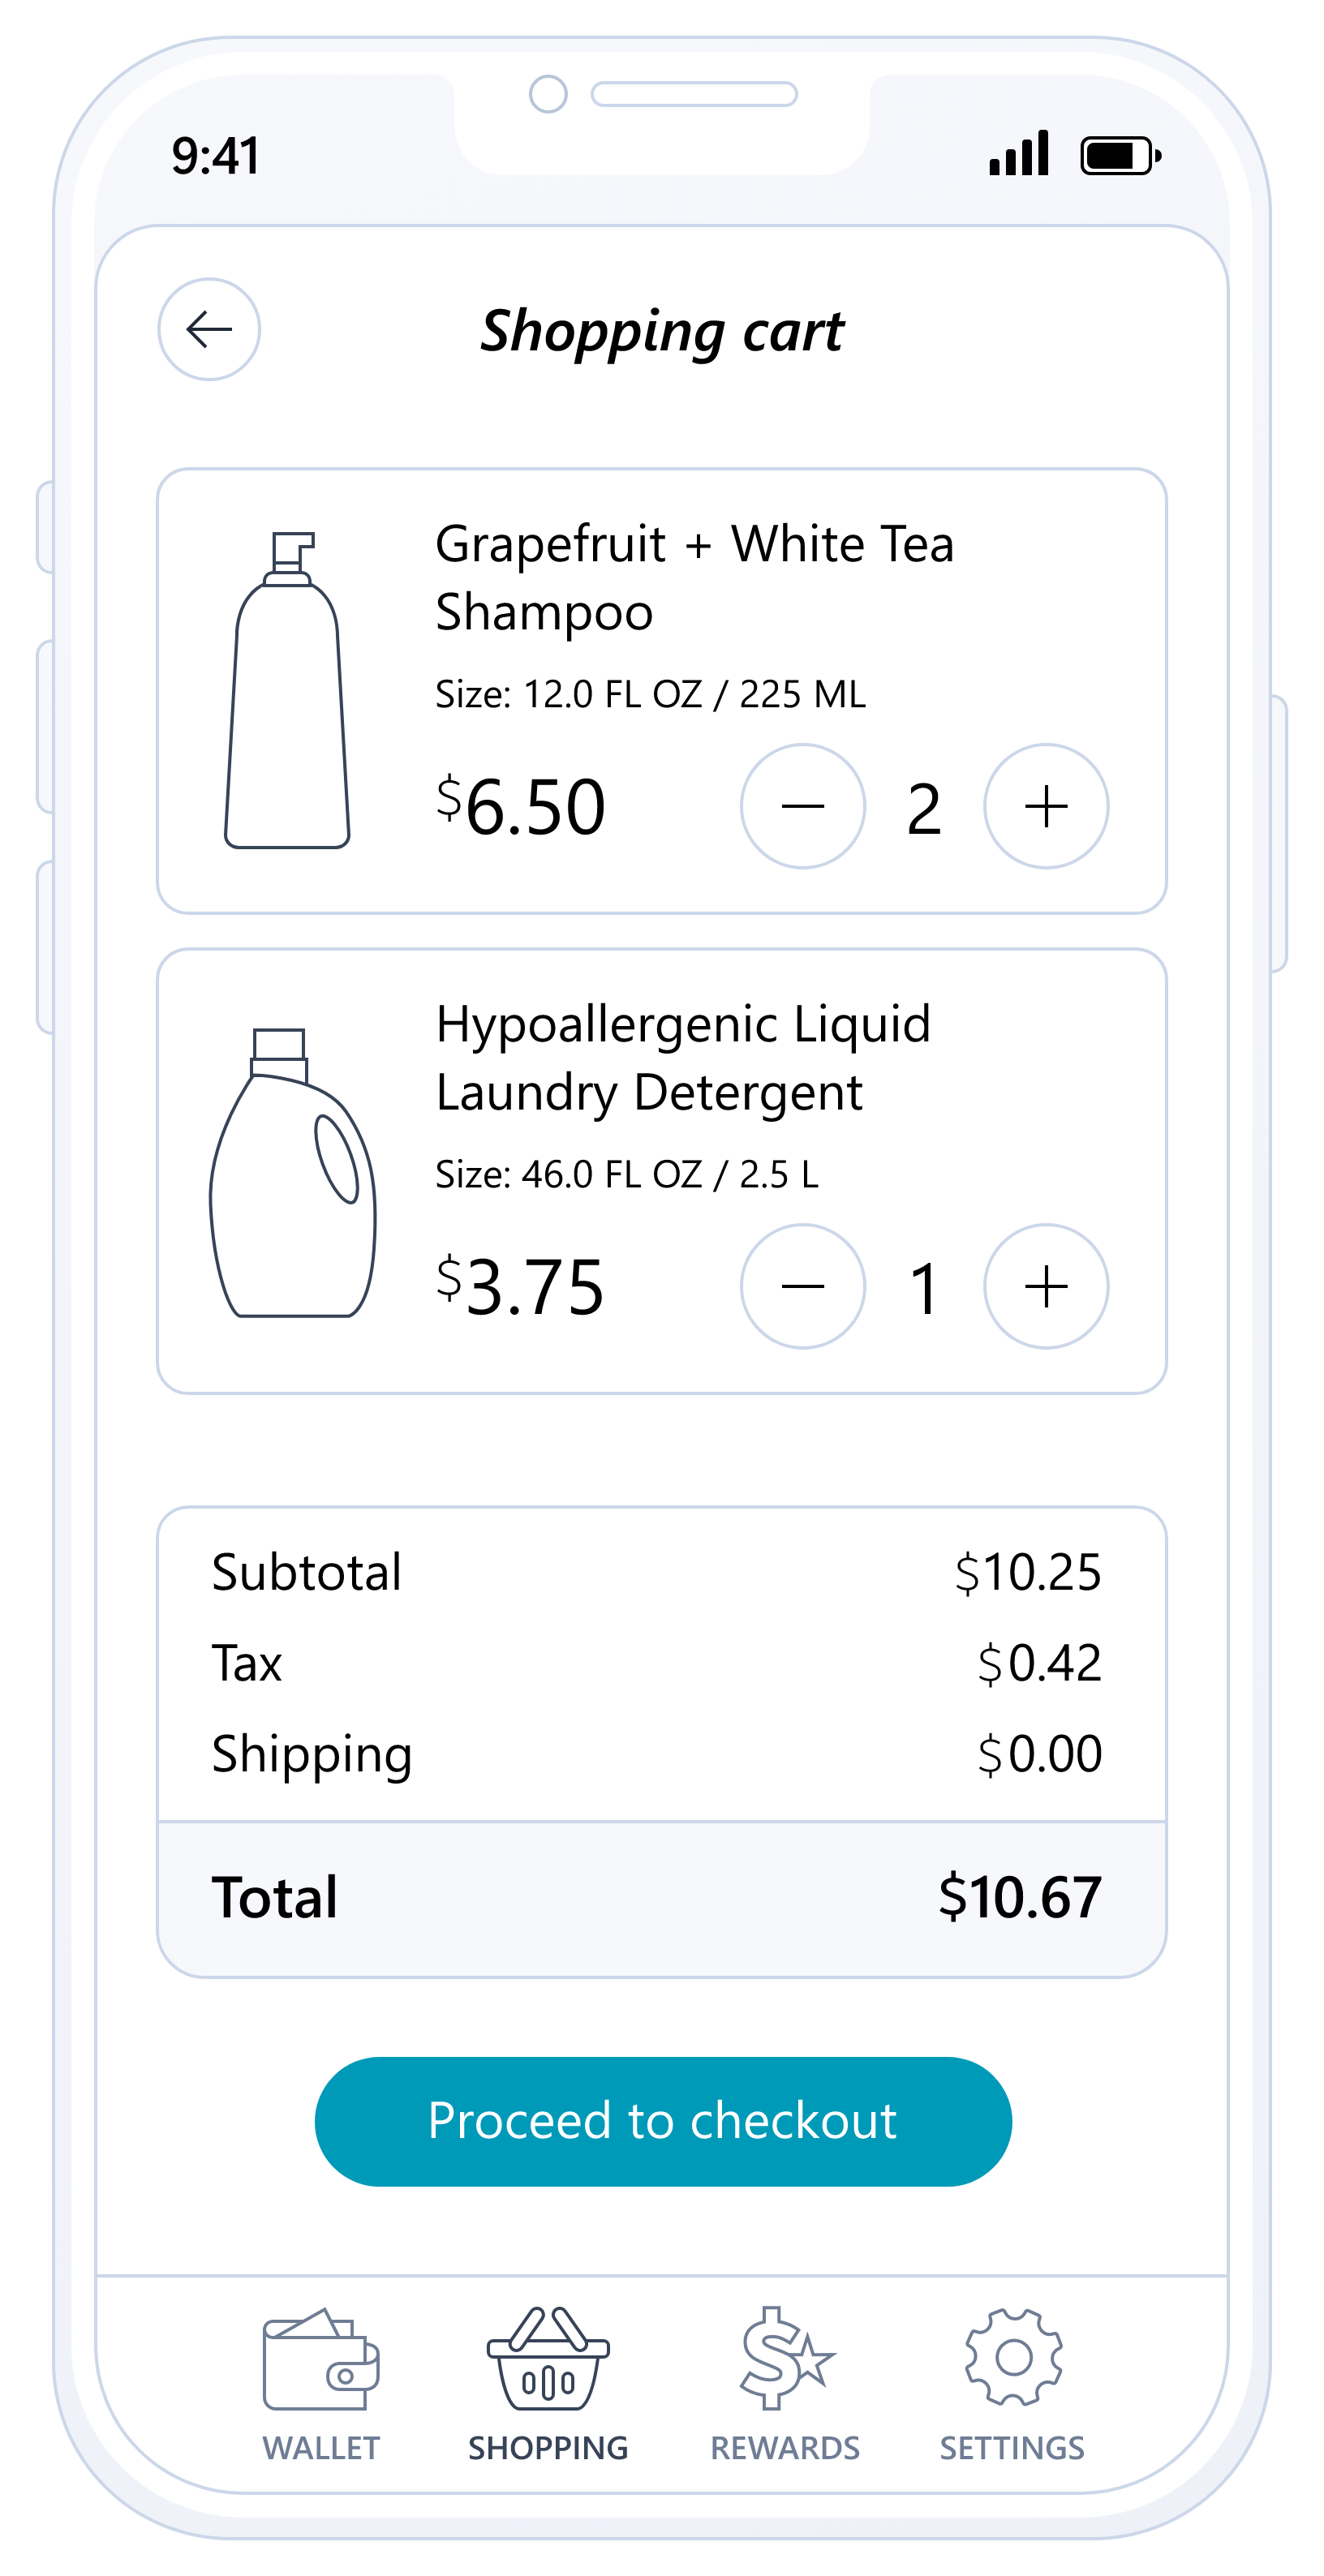
Task: Tap the Total amount row
Action: tap(662, 1897)
